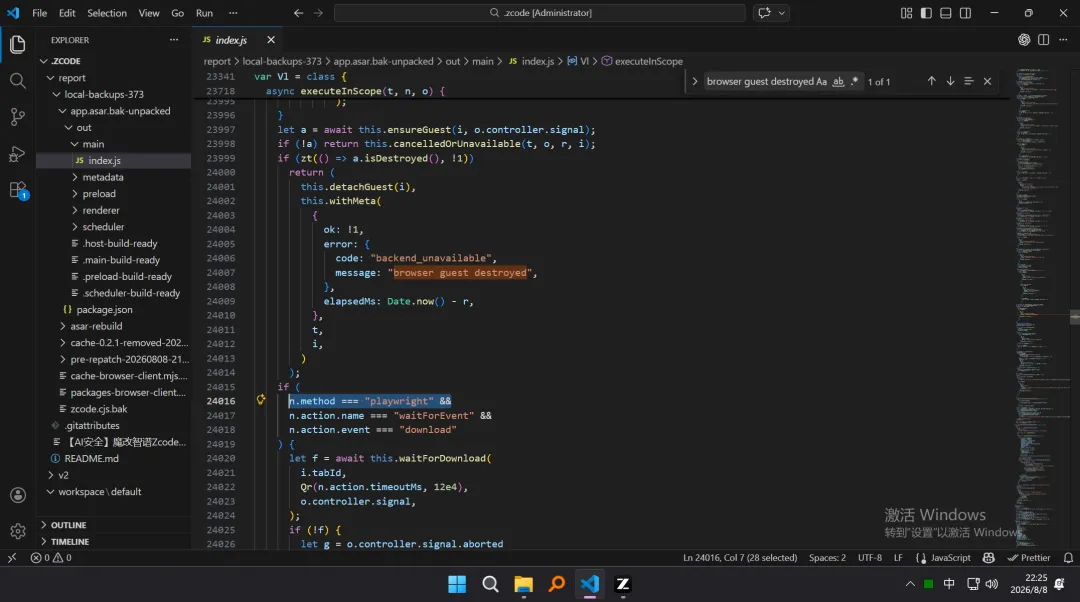
Task: Click the lightbulb code action icon
Action: tap(261, 399)
